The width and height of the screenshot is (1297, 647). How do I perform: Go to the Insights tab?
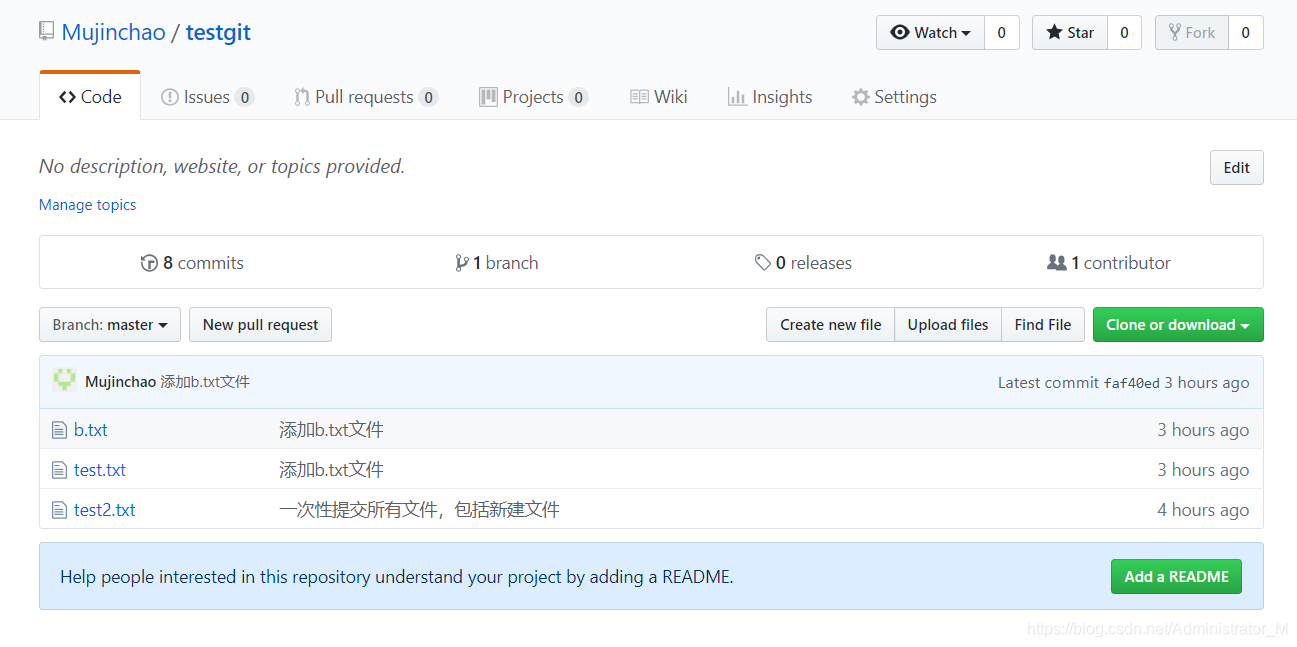[770, 97]
